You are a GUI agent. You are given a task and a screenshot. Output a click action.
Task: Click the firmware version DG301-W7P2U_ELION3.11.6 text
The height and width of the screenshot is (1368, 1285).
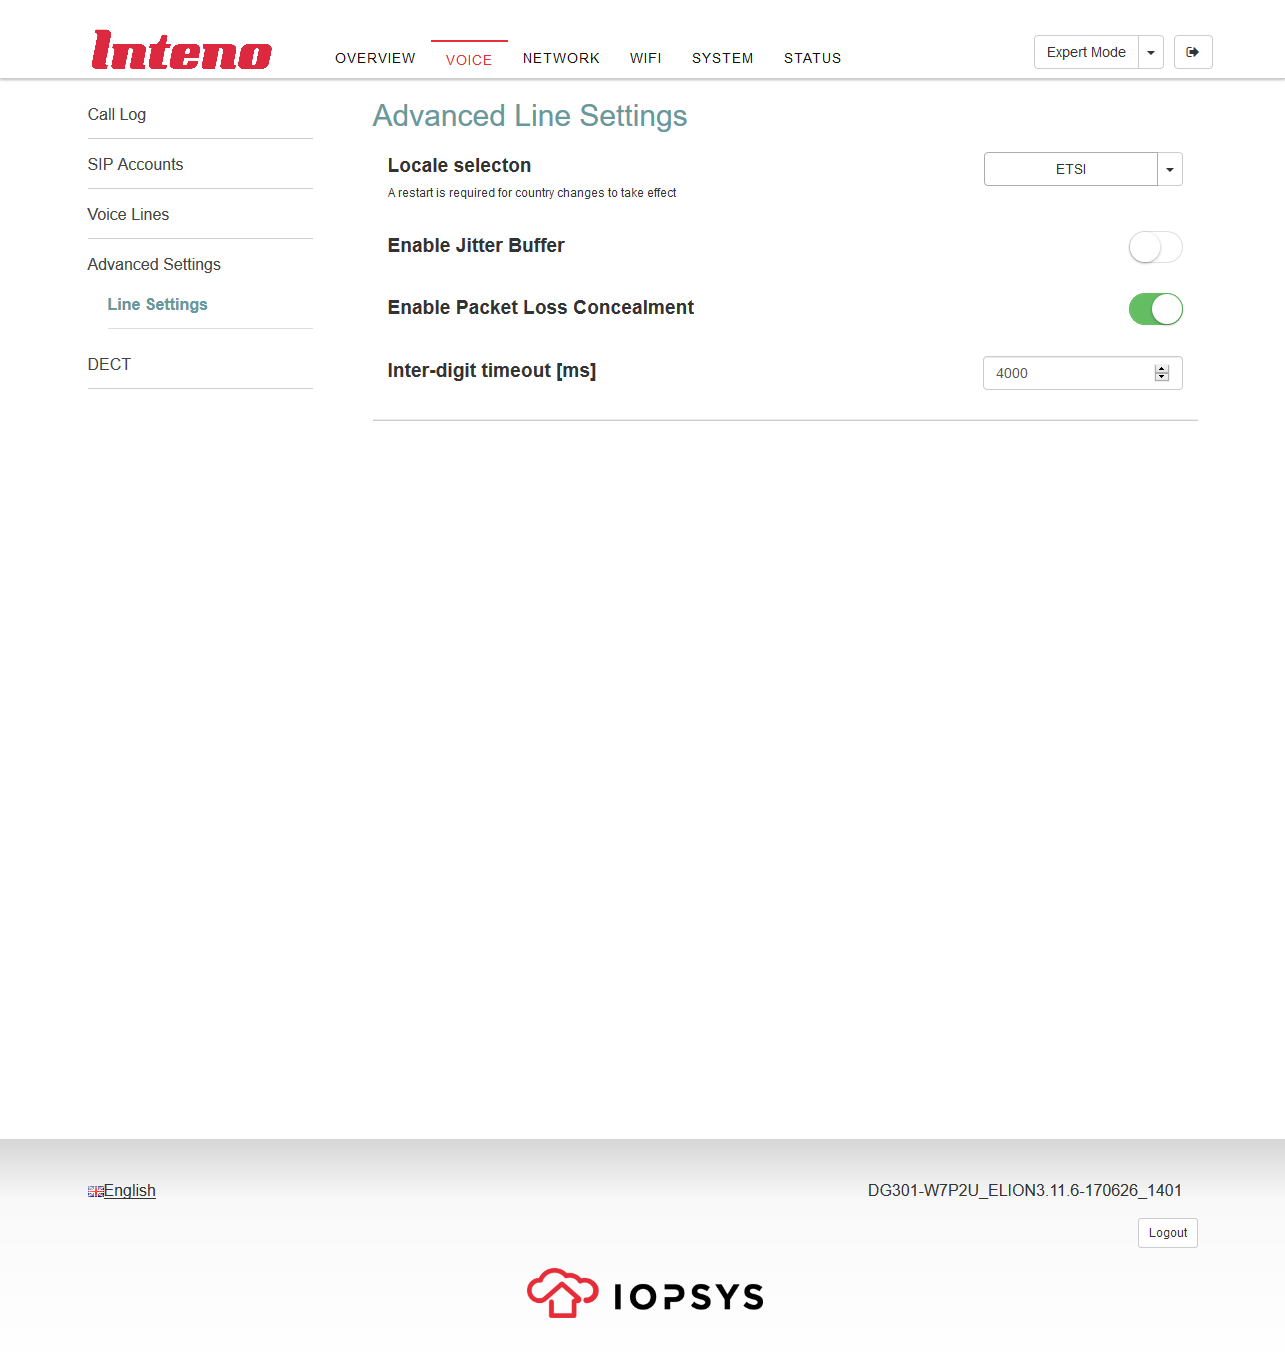[x=1025, y=1190]
